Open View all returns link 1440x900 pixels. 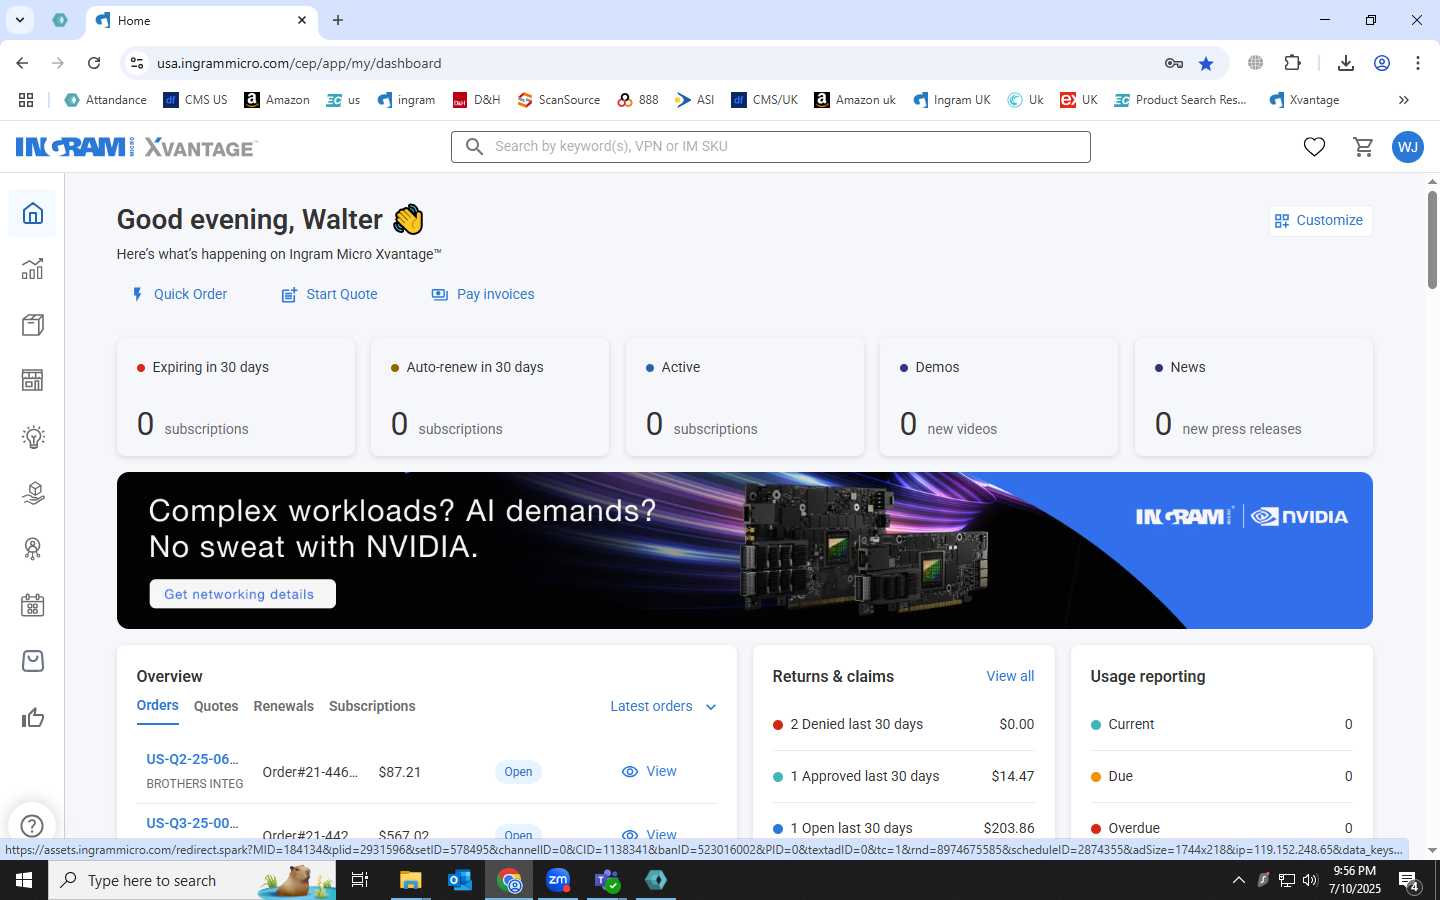pos(1010,676)
